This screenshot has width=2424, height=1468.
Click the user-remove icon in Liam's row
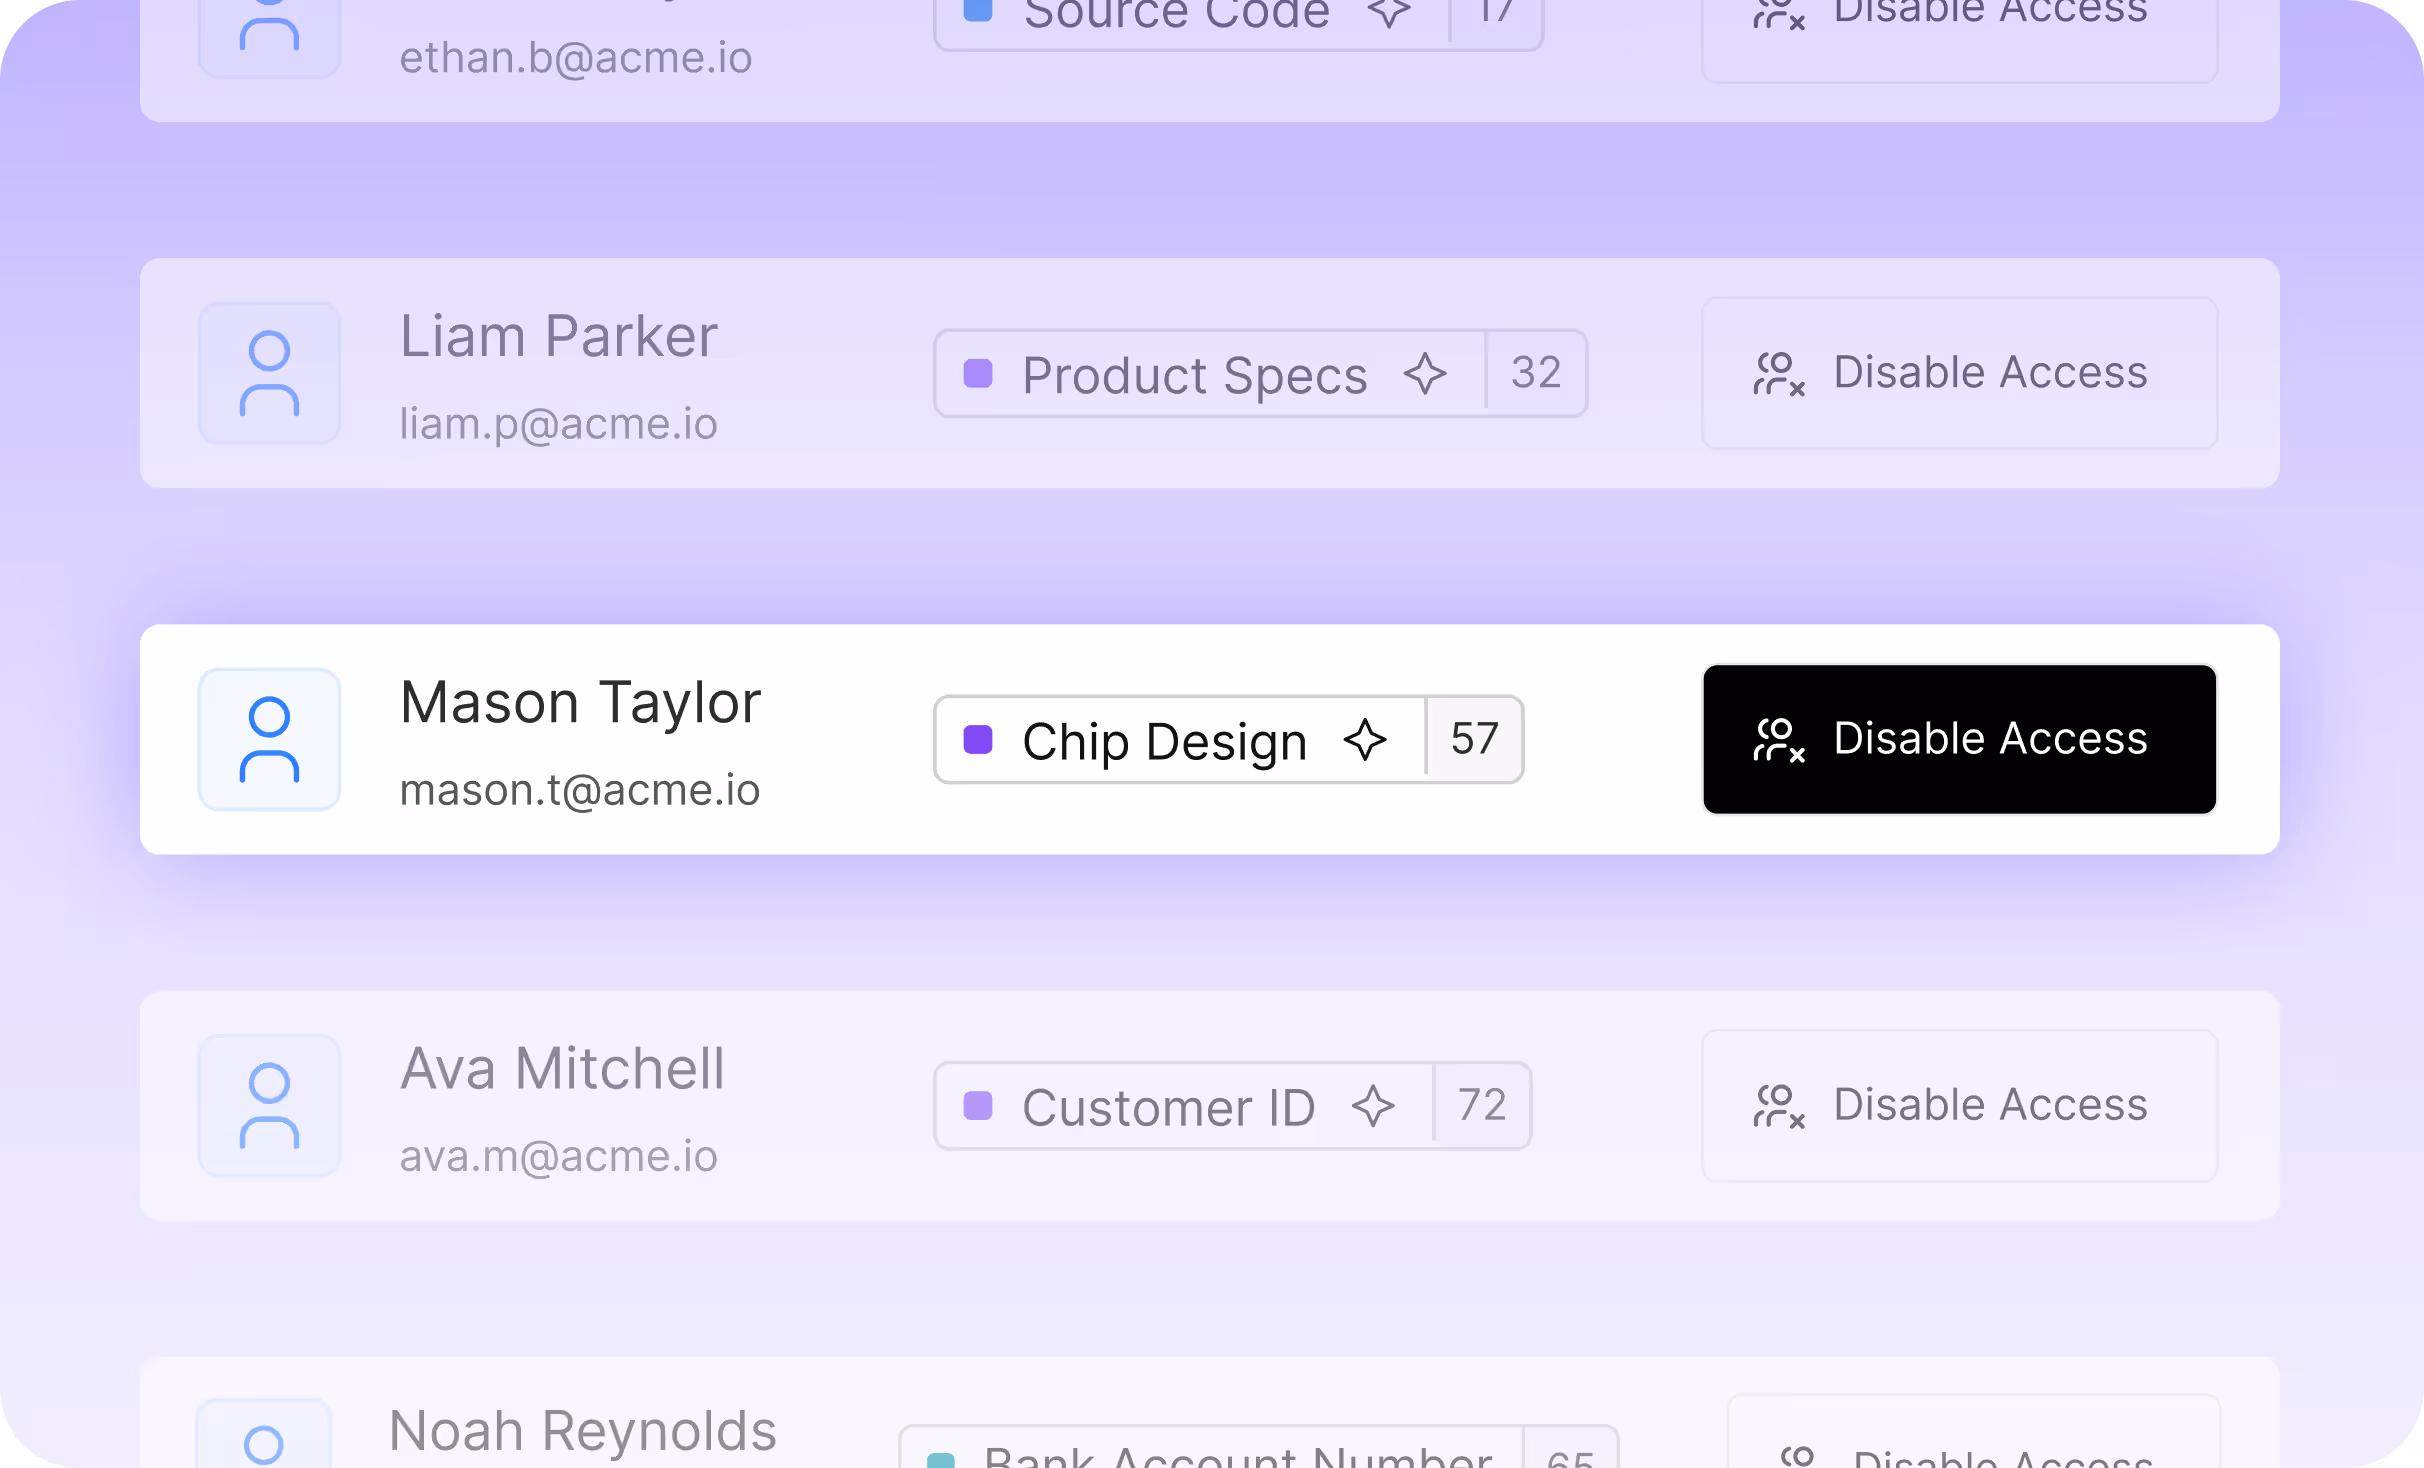click(1779, 374)
